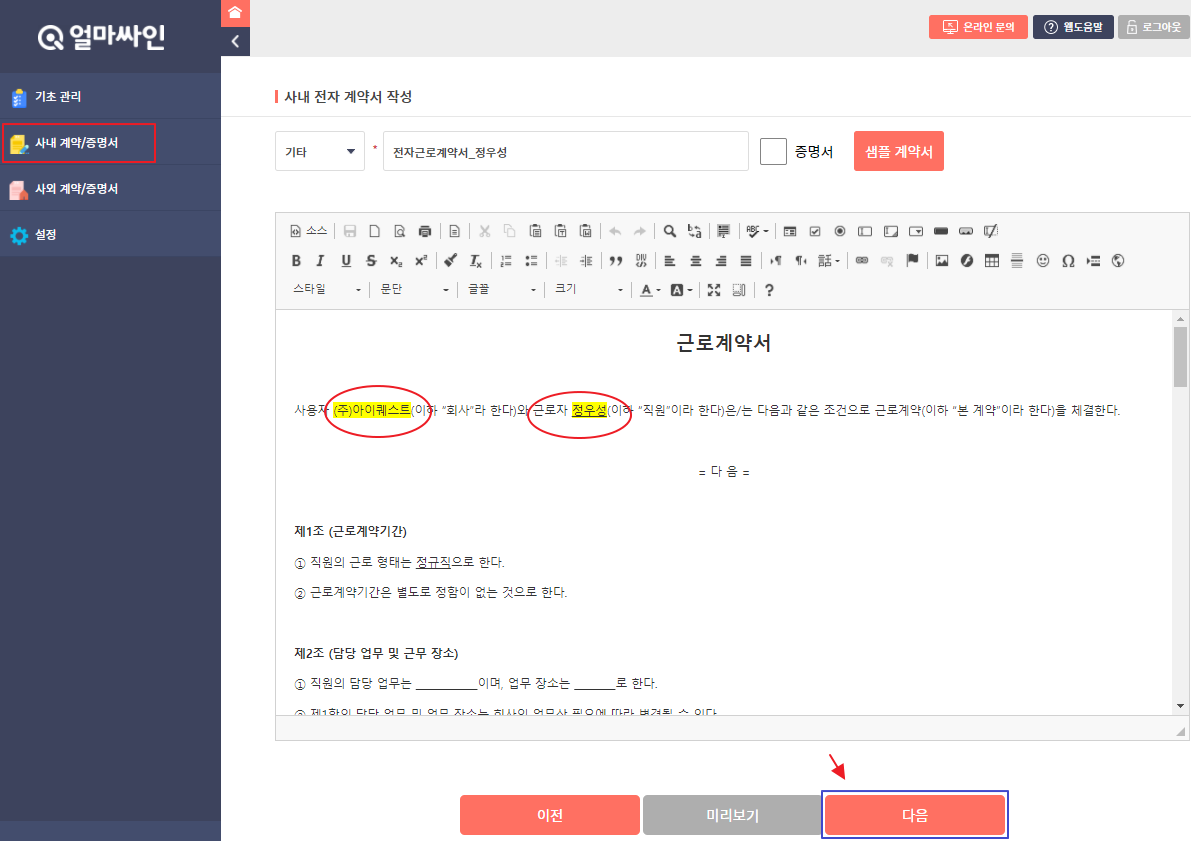
Task: Insert a table into the document
Action: [x=992, y=260]
